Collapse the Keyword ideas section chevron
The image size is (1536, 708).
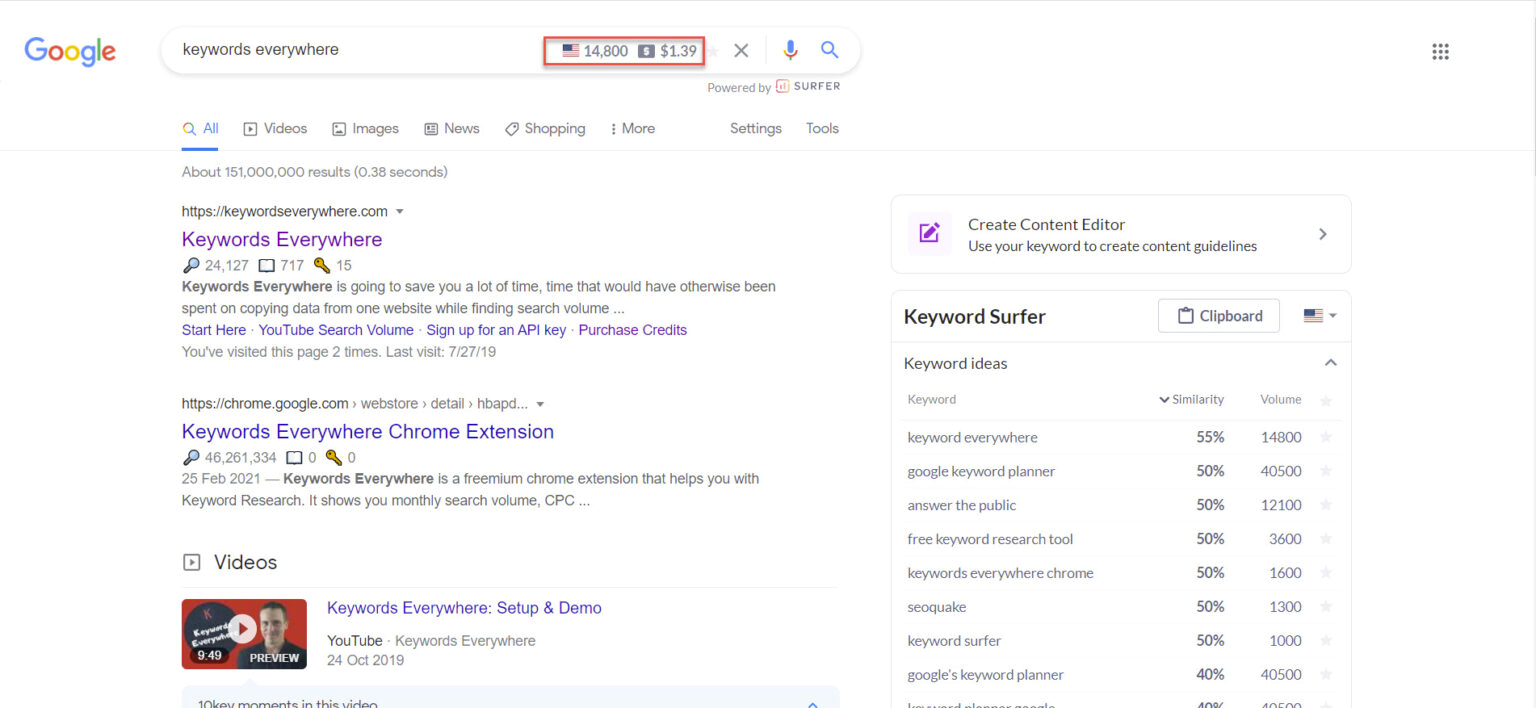[x=1330, y=362]
